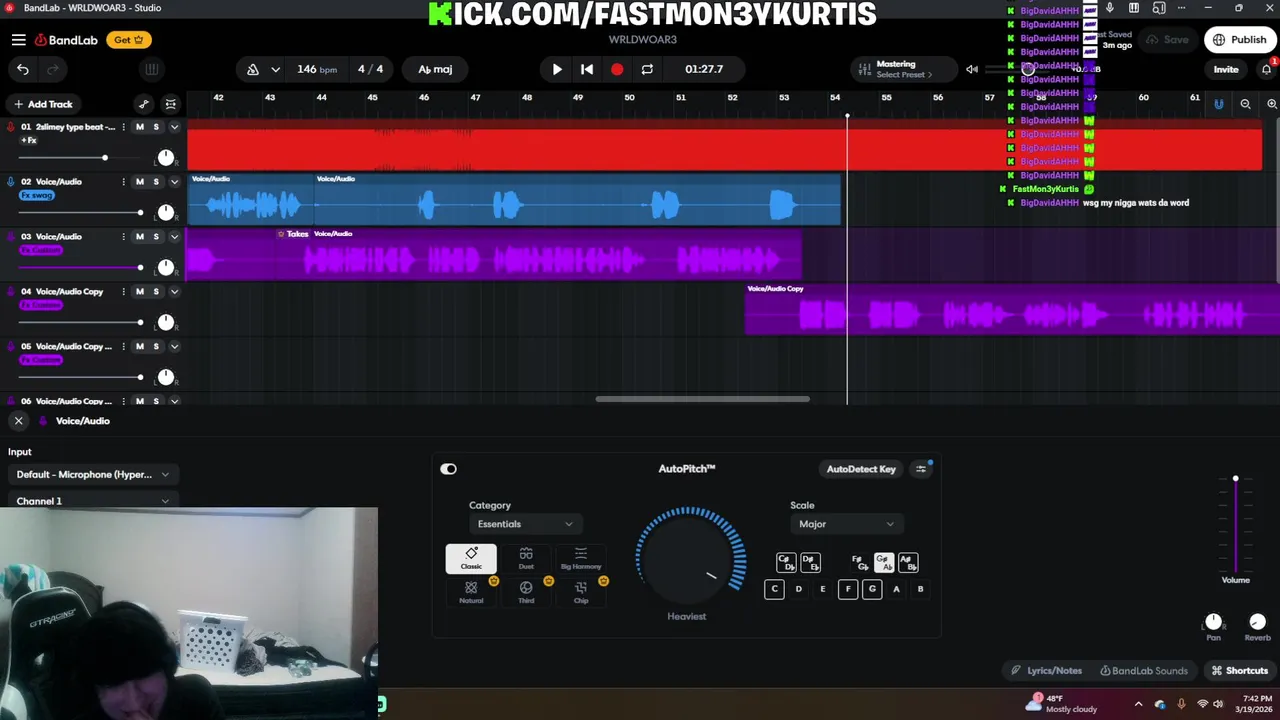Select the Duet AutoPitch effect
The width and height of the screenshot is (1280, 720).
click(526, 559)
